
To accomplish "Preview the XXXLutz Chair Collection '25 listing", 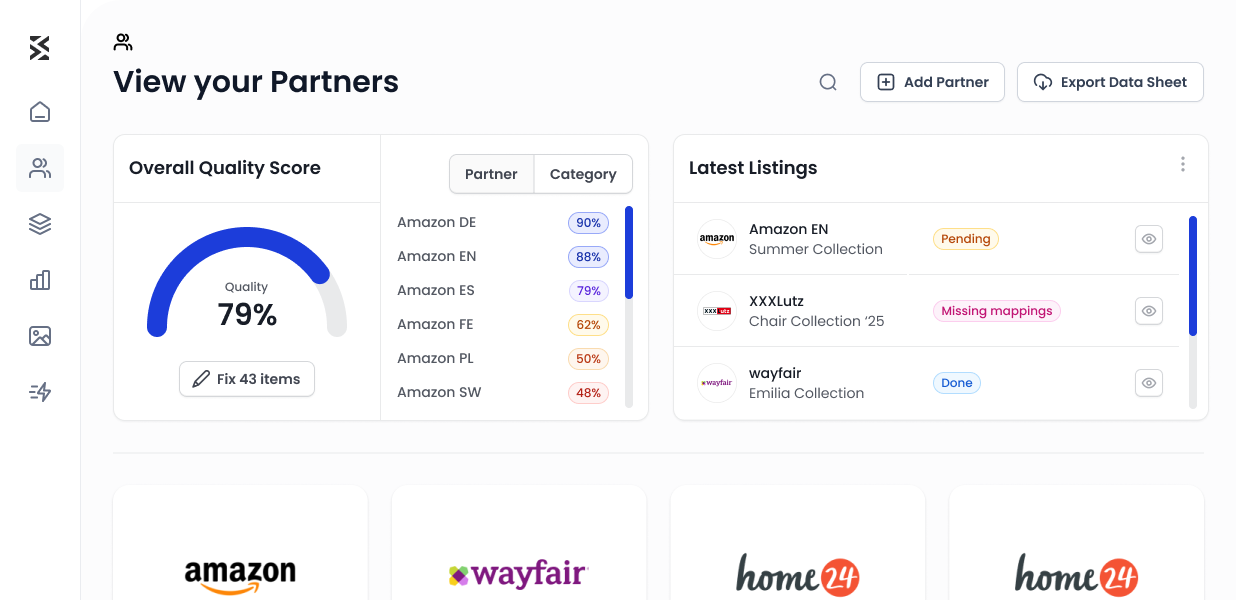I will [1148, 311].
